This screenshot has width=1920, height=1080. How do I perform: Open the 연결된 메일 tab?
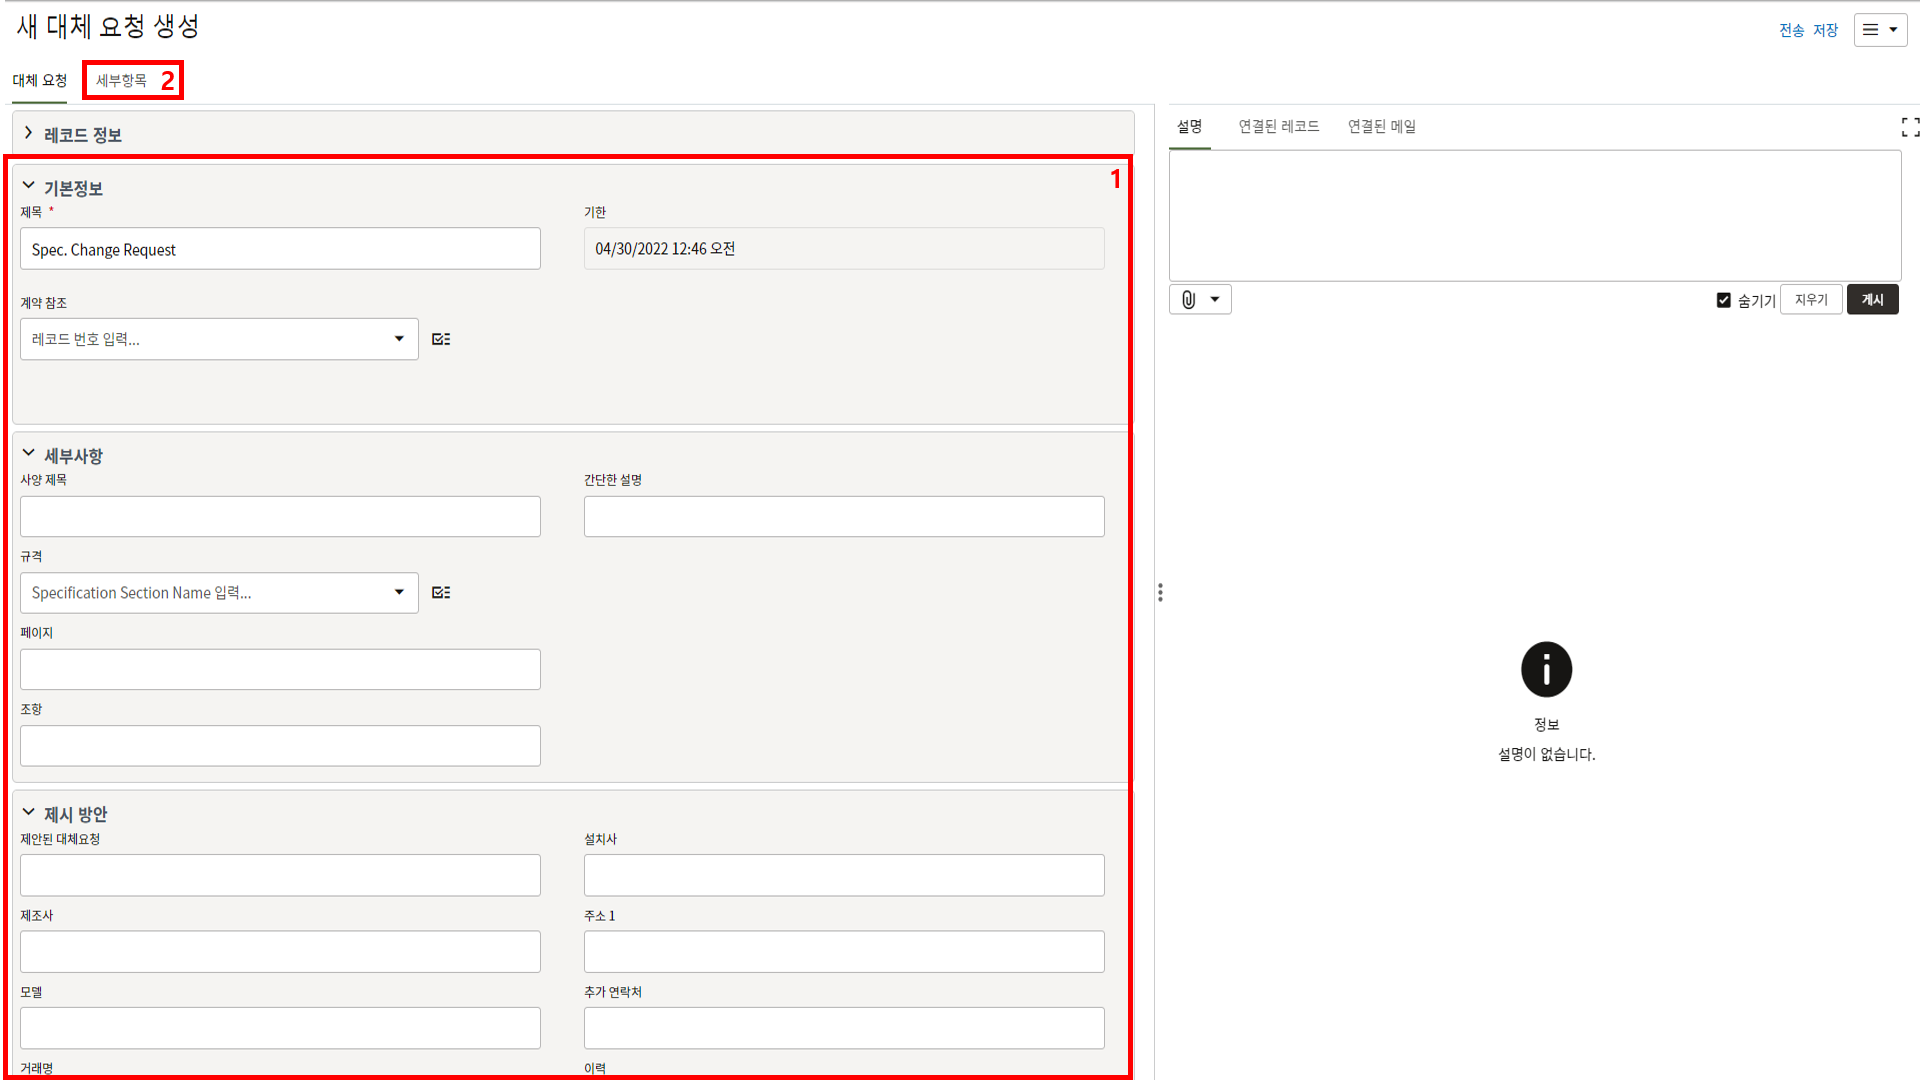coord(1381,127)
